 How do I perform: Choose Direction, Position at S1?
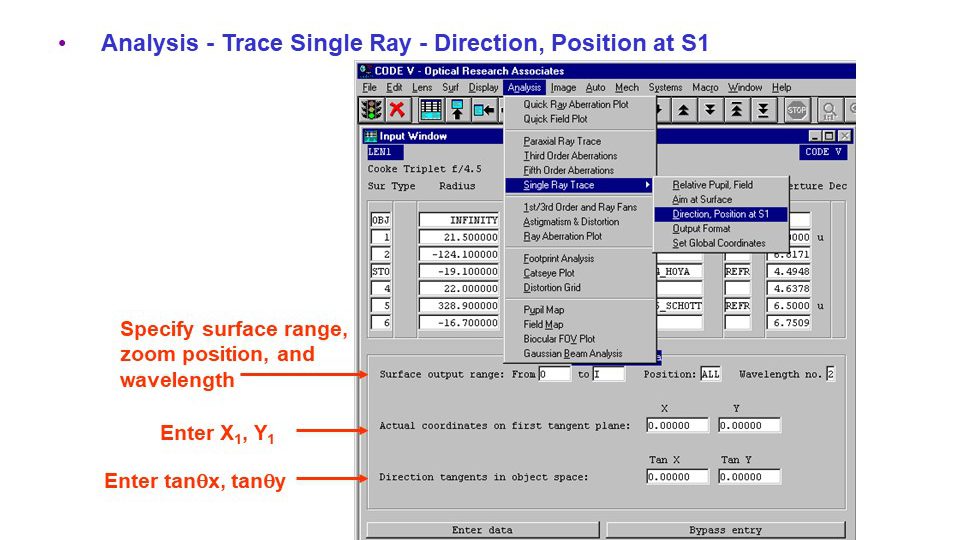pyautogui.click(x=721, y=214)
